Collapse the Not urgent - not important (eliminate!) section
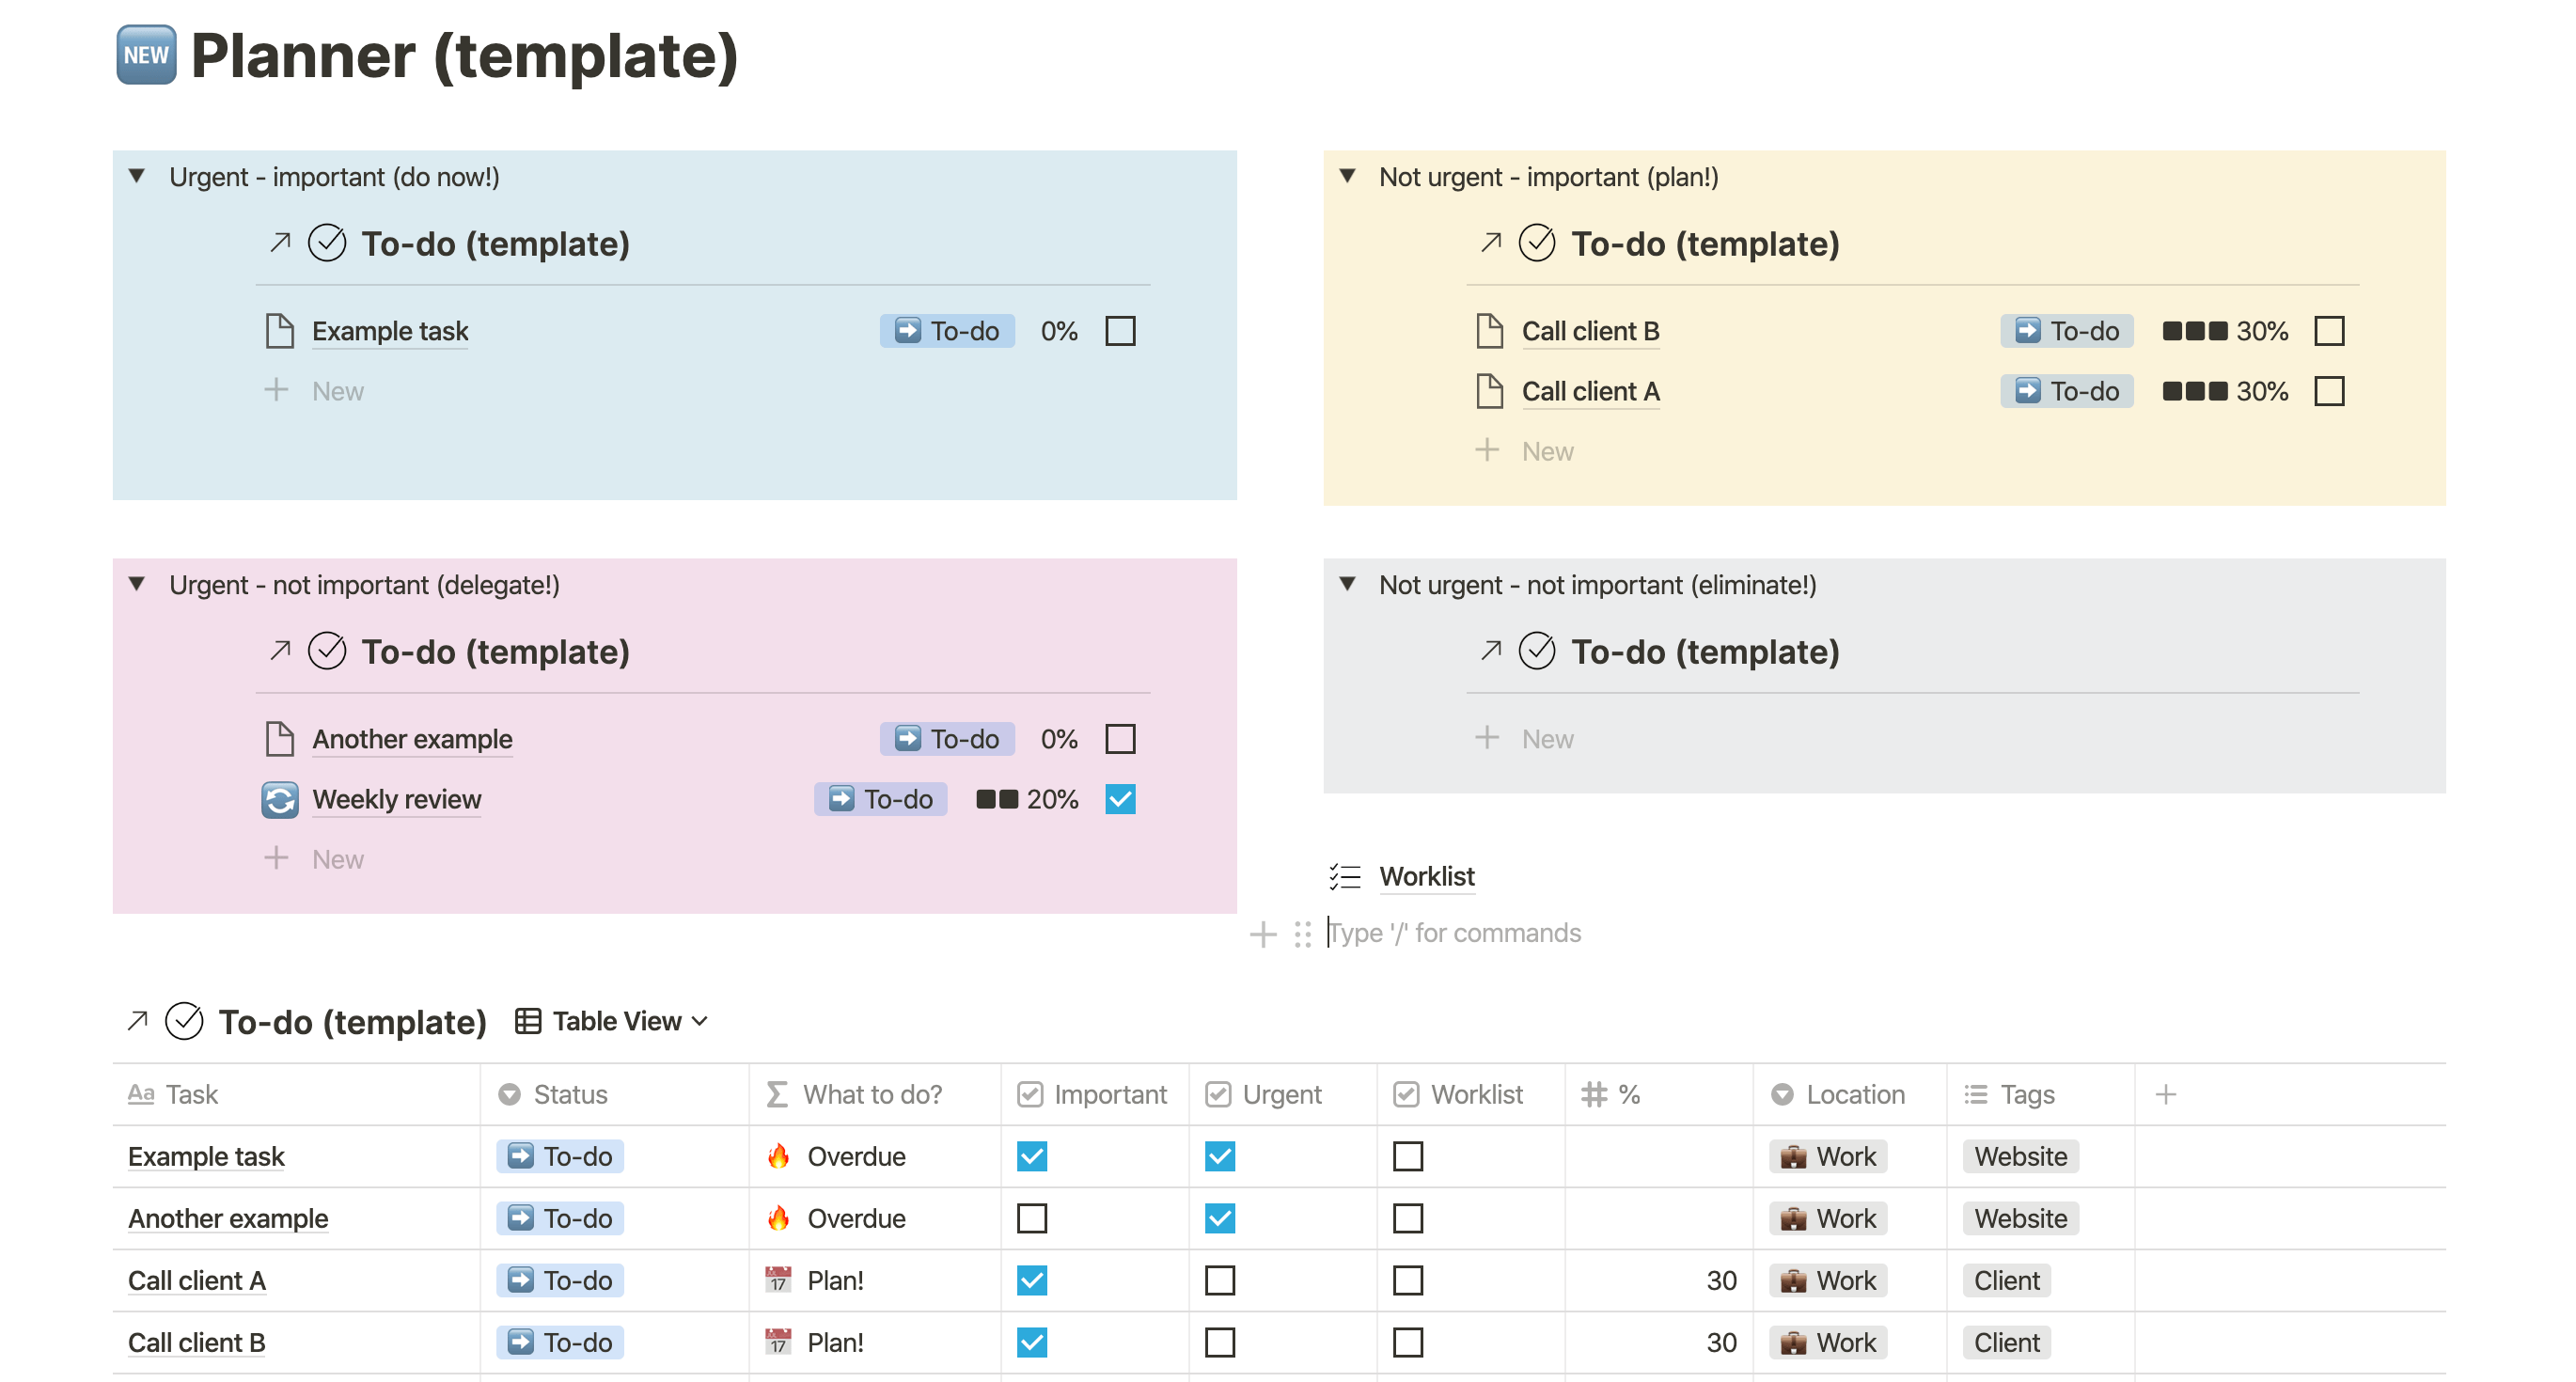2576x1382 pixels. point(1347,585)
